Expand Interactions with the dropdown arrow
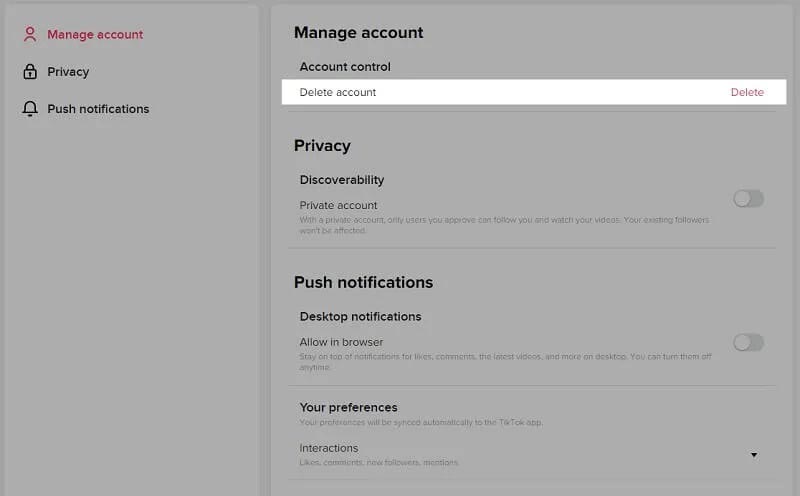Viewport: 800px width, 496px height. (x=753, y=455)
